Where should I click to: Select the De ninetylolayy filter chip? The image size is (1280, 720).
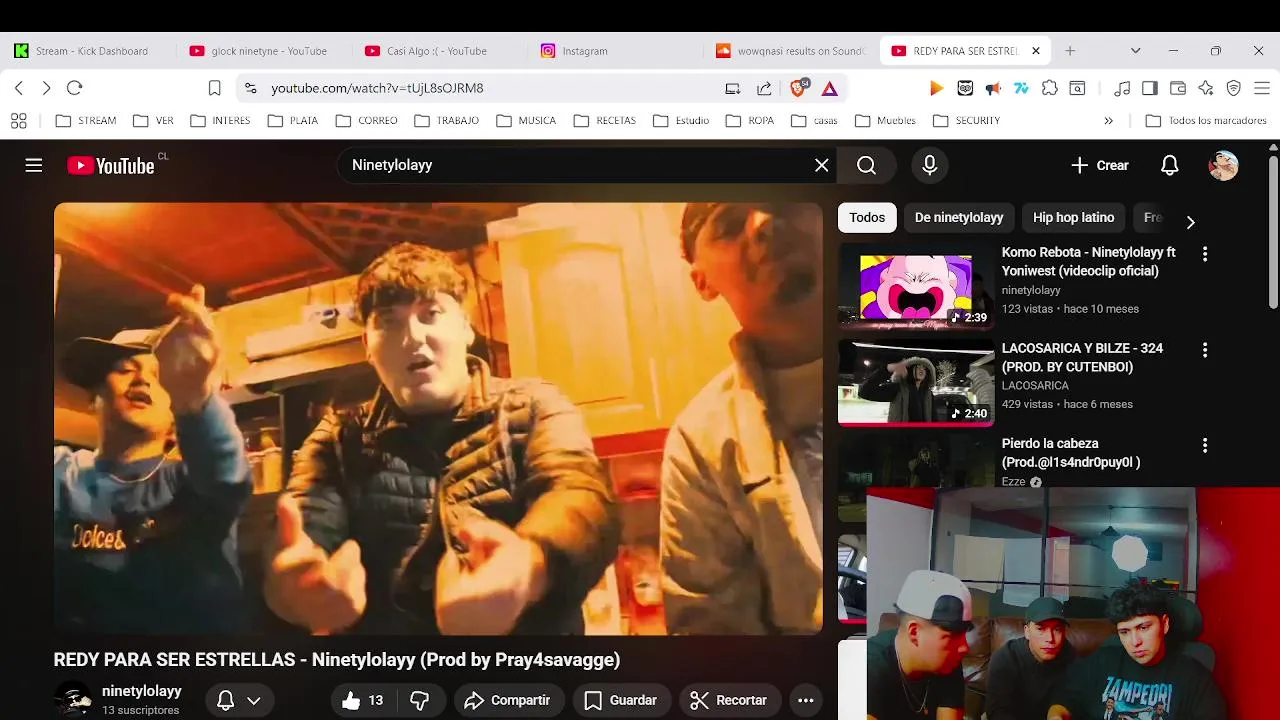click(959, 217)
